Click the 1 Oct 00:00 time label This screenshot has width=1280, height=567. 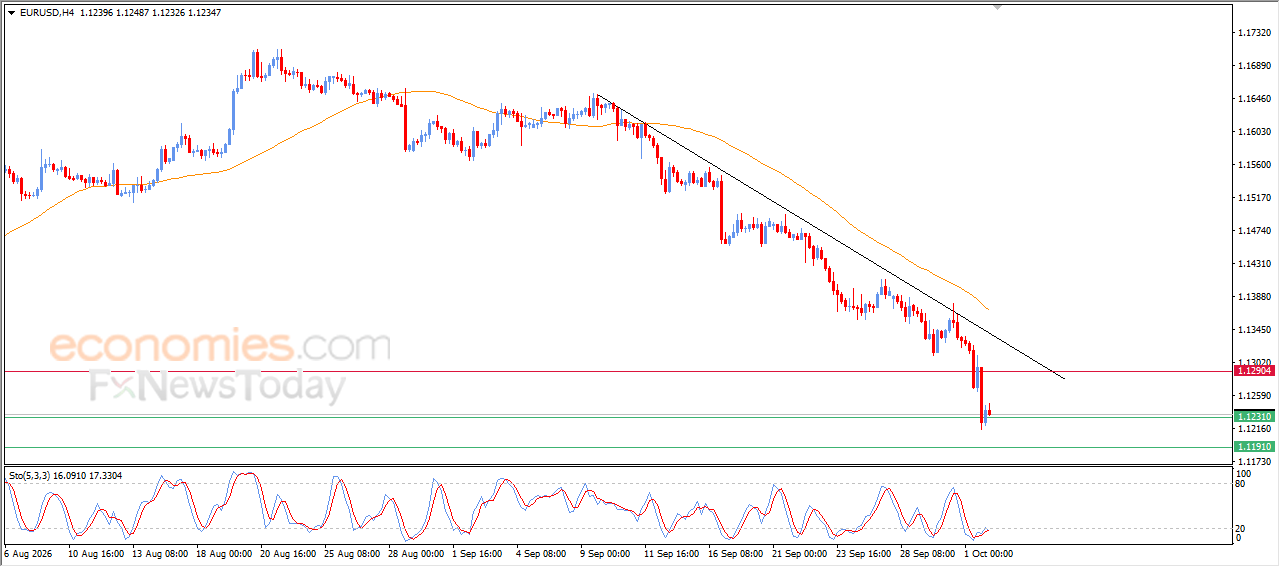point(989,552)
